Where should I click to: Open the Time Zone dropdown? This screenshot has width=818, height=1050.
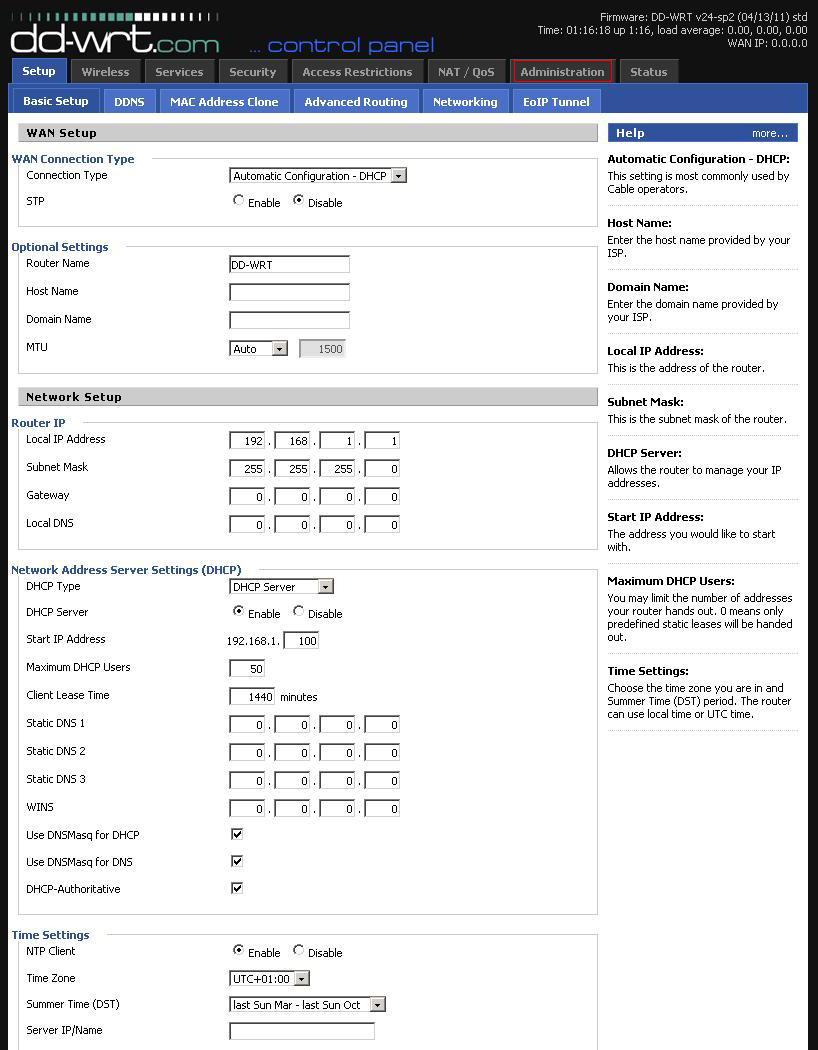[x=269, y=979]
